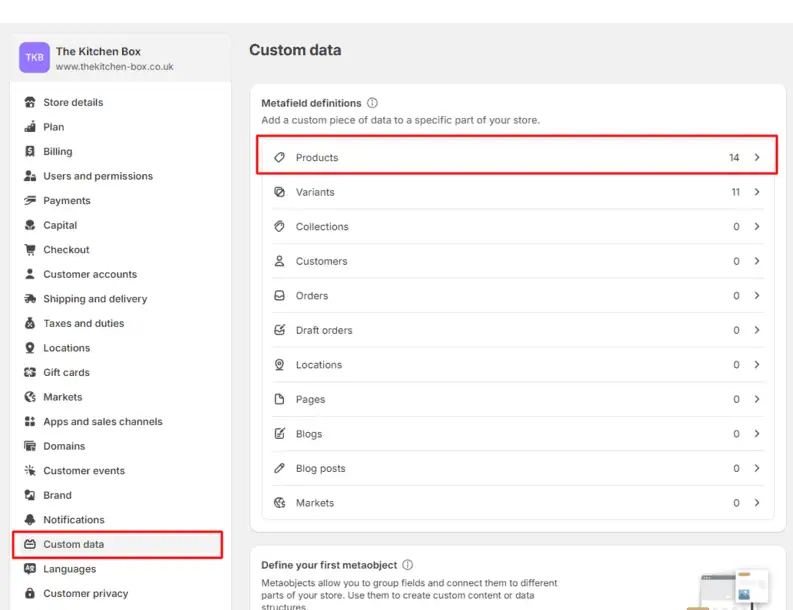Image resolution: width=793 pixels, height=610 pixels.
Task: Click the Billing dollar icon
Action: [30, 151]
